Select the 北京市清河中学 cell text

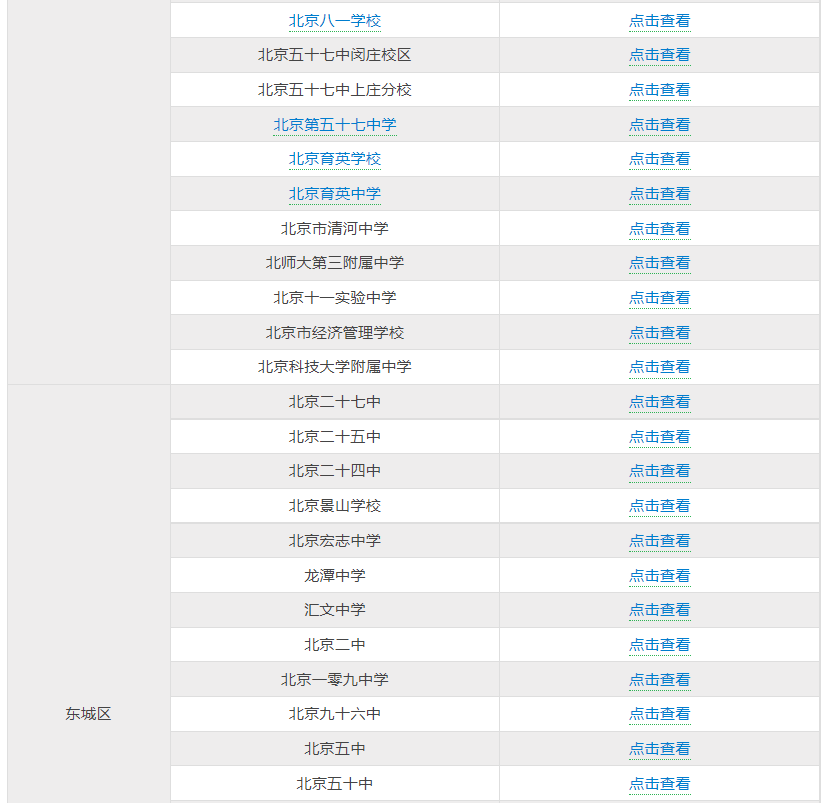pyautogui.click(x=335, y=229)
